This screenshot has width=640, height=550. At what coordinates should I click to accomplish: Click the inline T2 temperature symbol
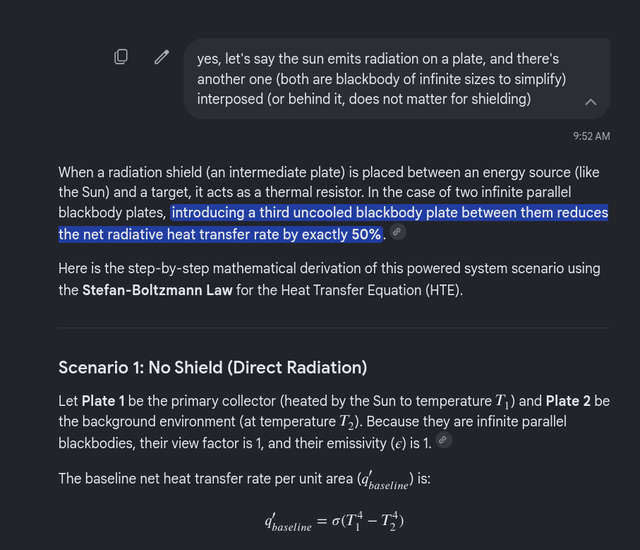pos(346,422)
